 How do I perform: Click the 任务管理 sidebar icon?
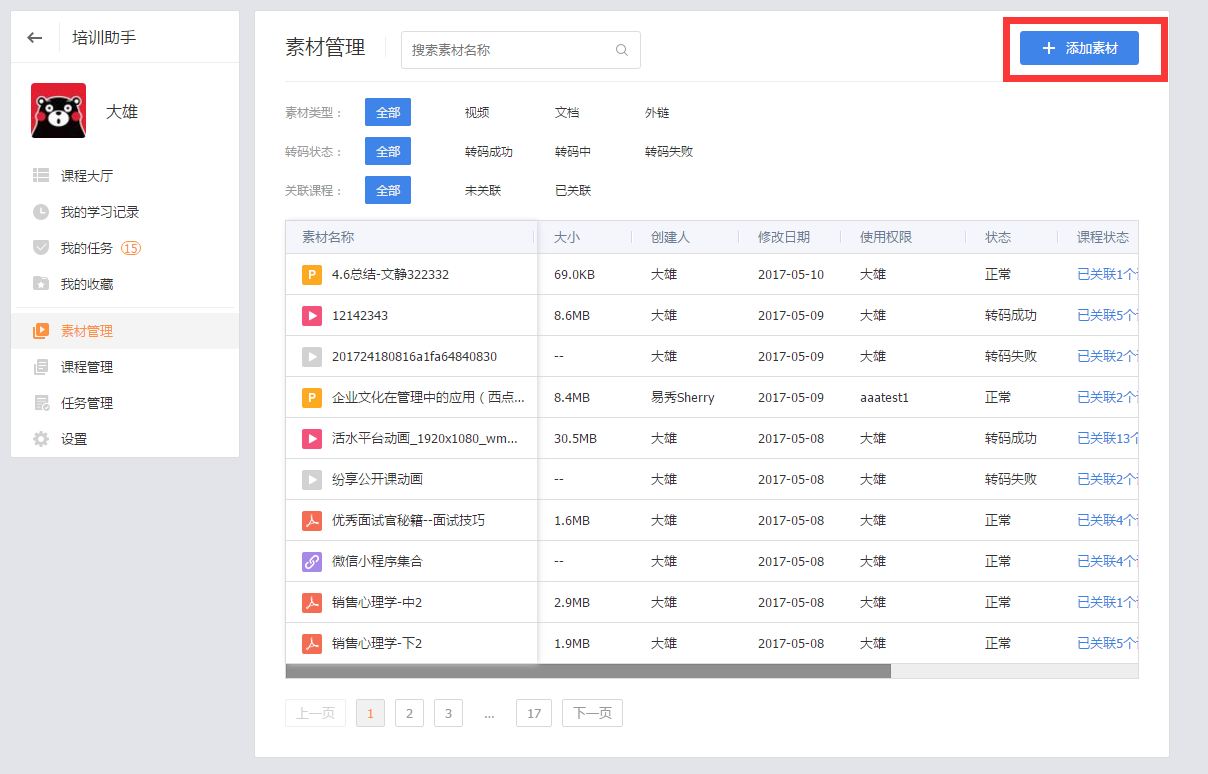point(41,403)
